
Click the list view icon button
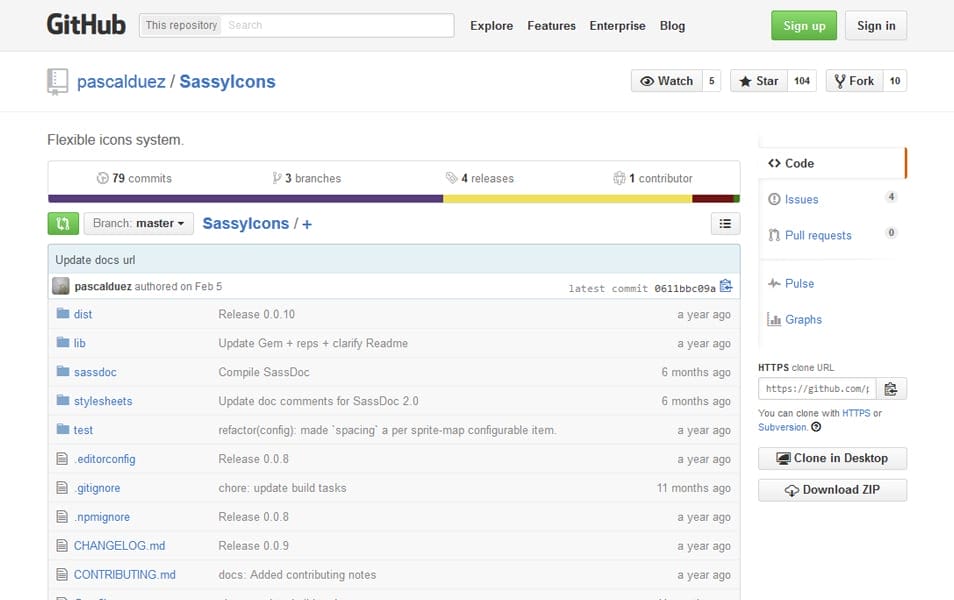pyautogui.click(x=725, y=224)
